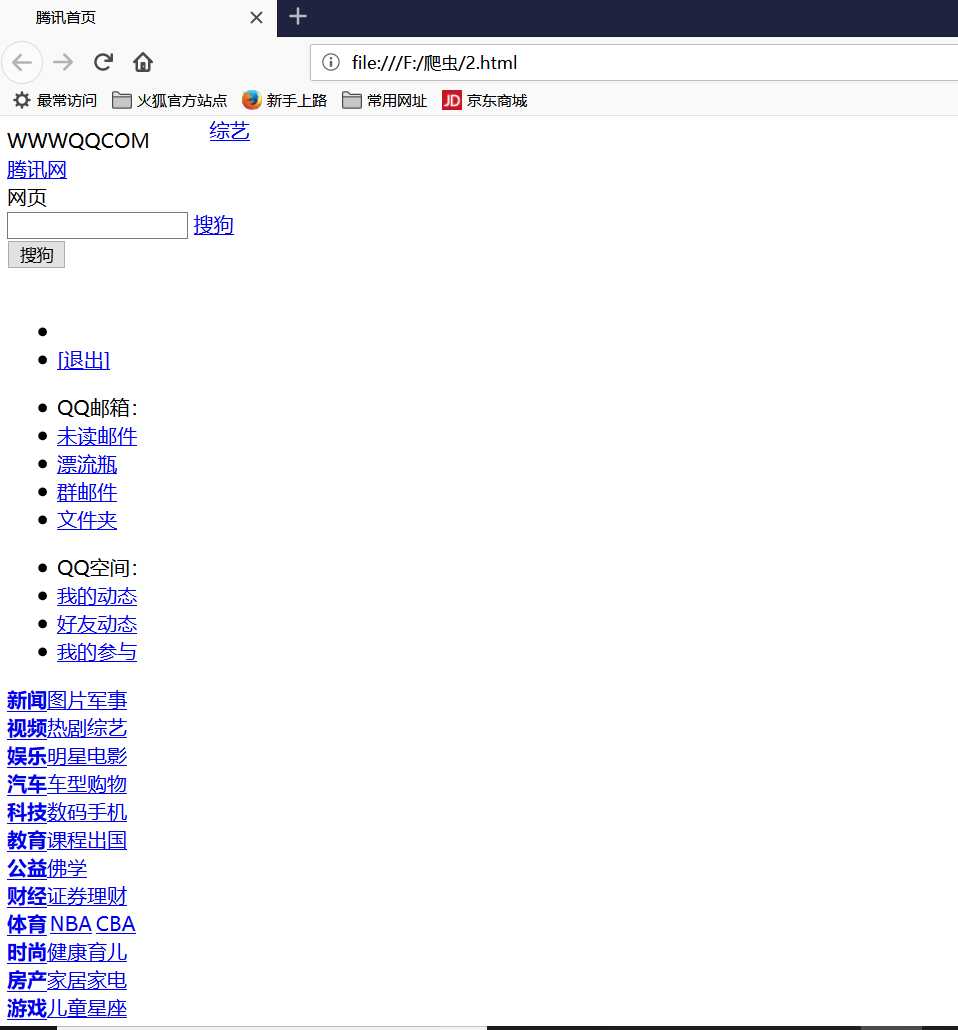Click the NBA link
Screen dimensions: 958x1030
[71, 924]
